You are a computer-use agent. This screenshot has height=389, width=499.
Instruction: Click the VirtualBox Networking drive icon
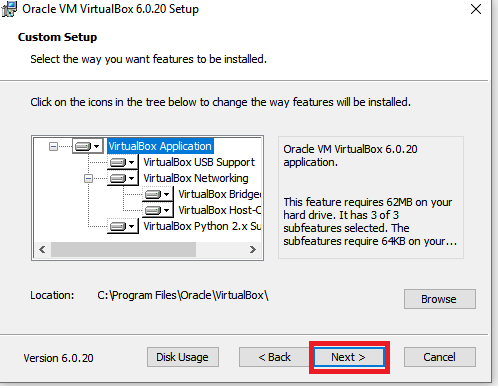click(x=118, y=178)
